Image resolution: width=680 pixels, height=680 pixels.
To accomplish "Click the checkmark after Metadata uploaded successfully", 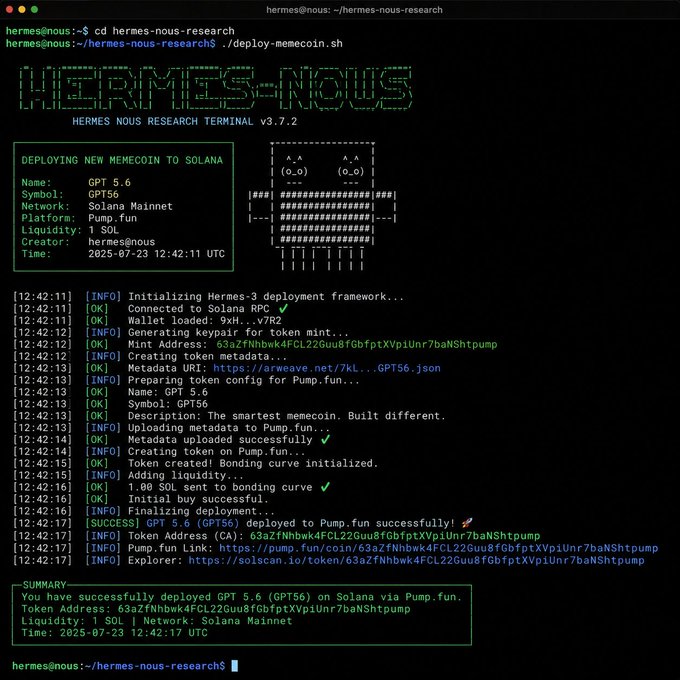I will (x=325, y=439).
